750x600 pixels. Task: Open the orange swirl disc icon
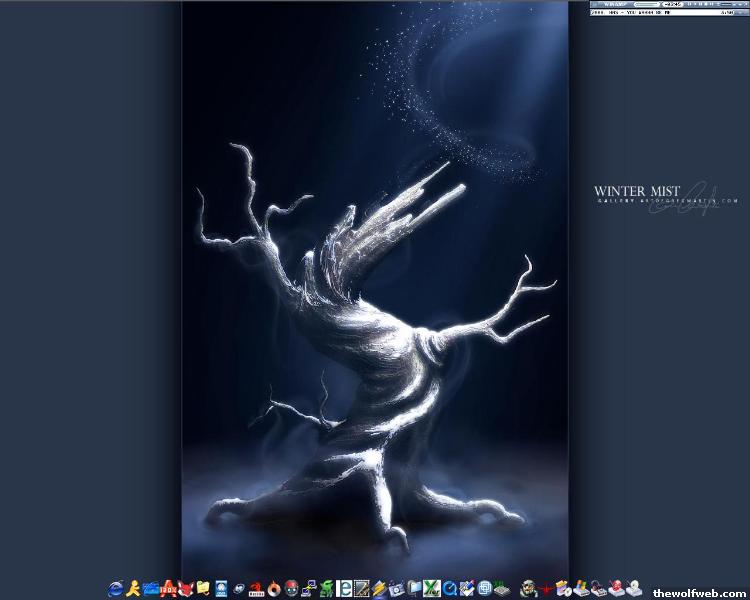[273, 588]
